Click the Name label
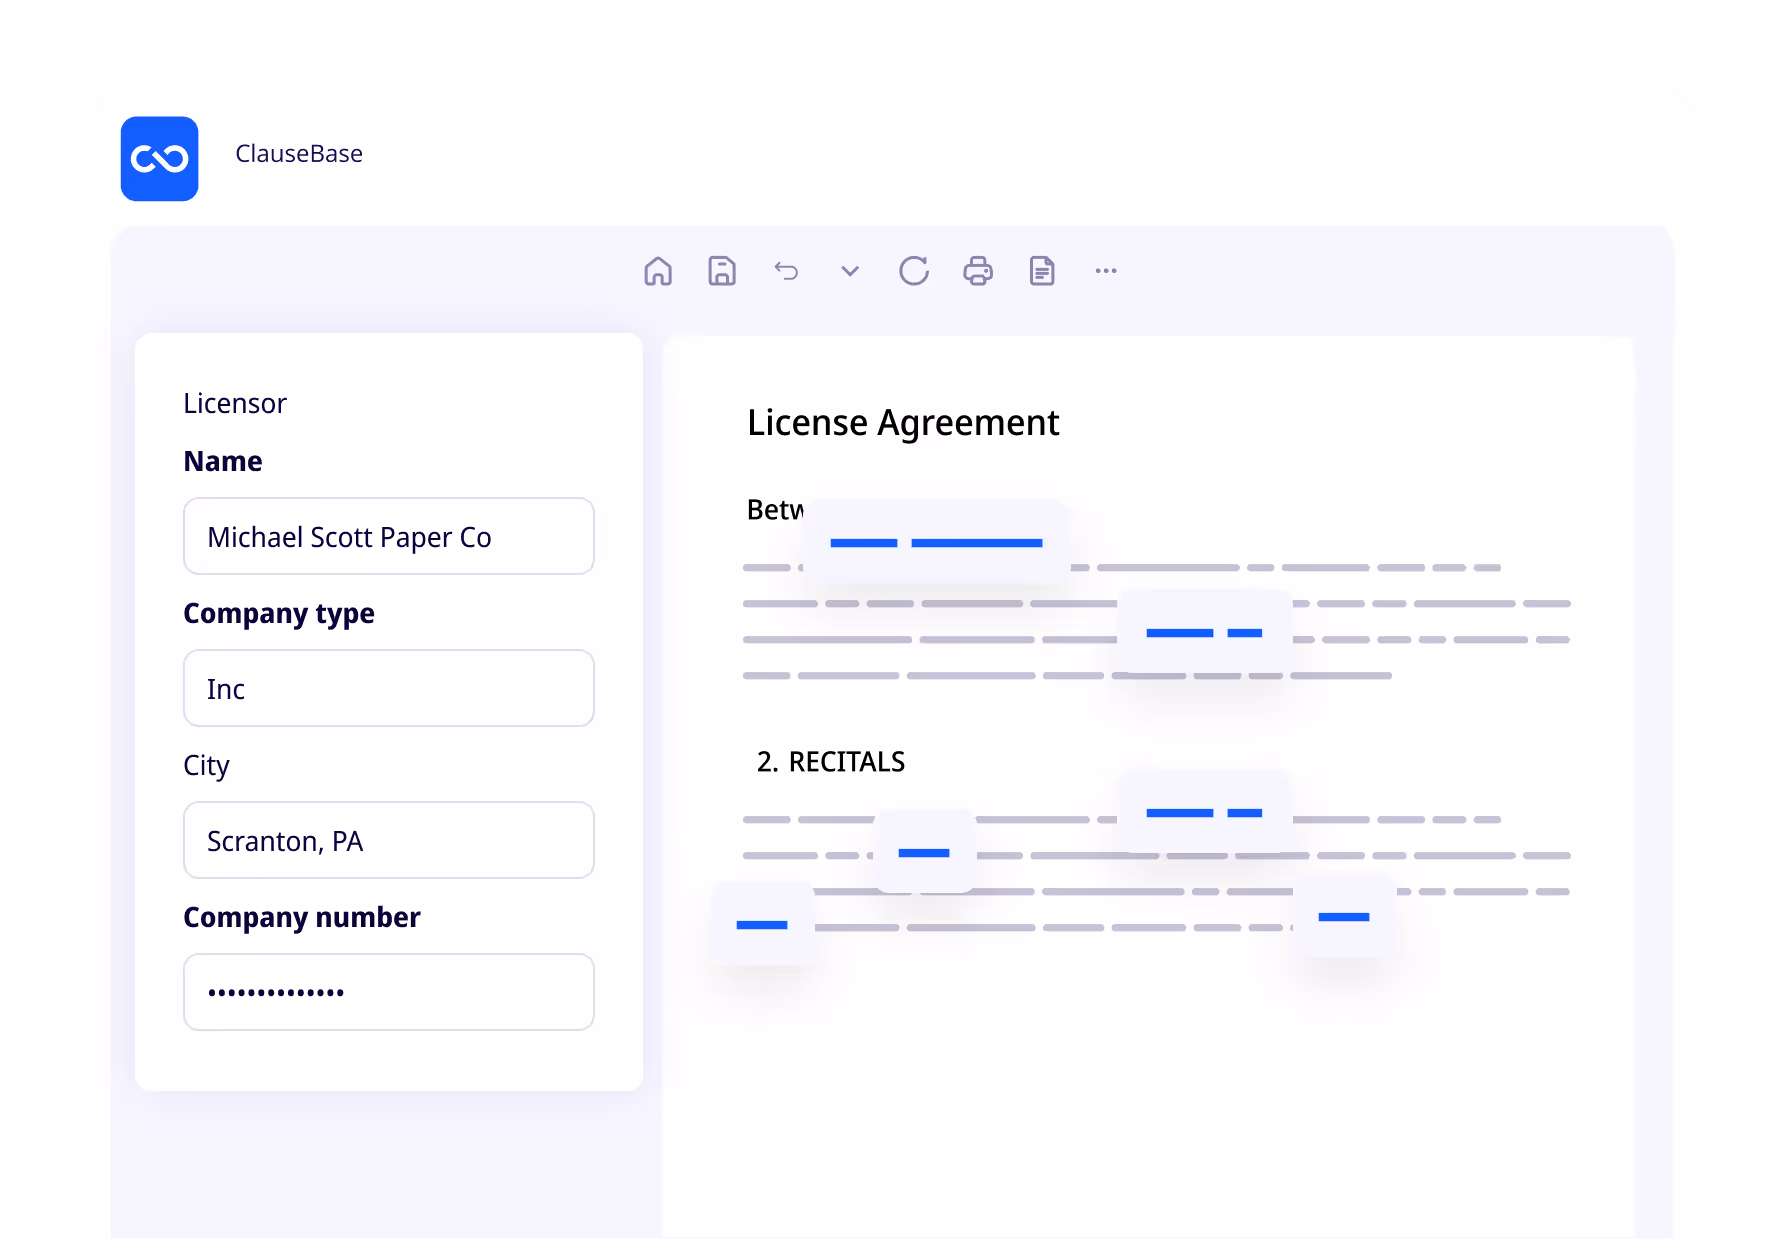Screen dimensions: 1771x1239 (223, 461)
